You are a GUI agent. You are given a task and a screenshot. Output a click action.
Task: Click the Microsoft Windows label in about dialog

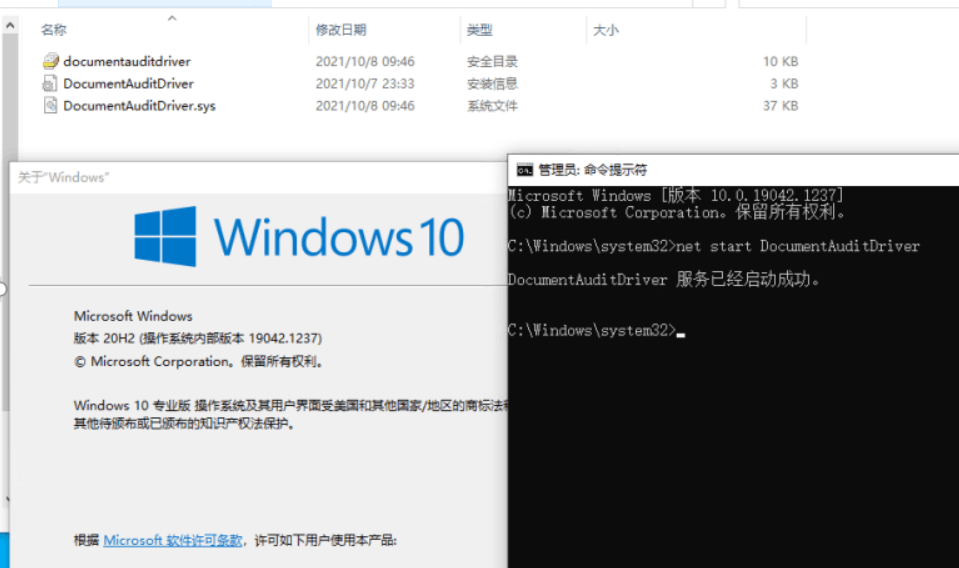coord(133,316)
